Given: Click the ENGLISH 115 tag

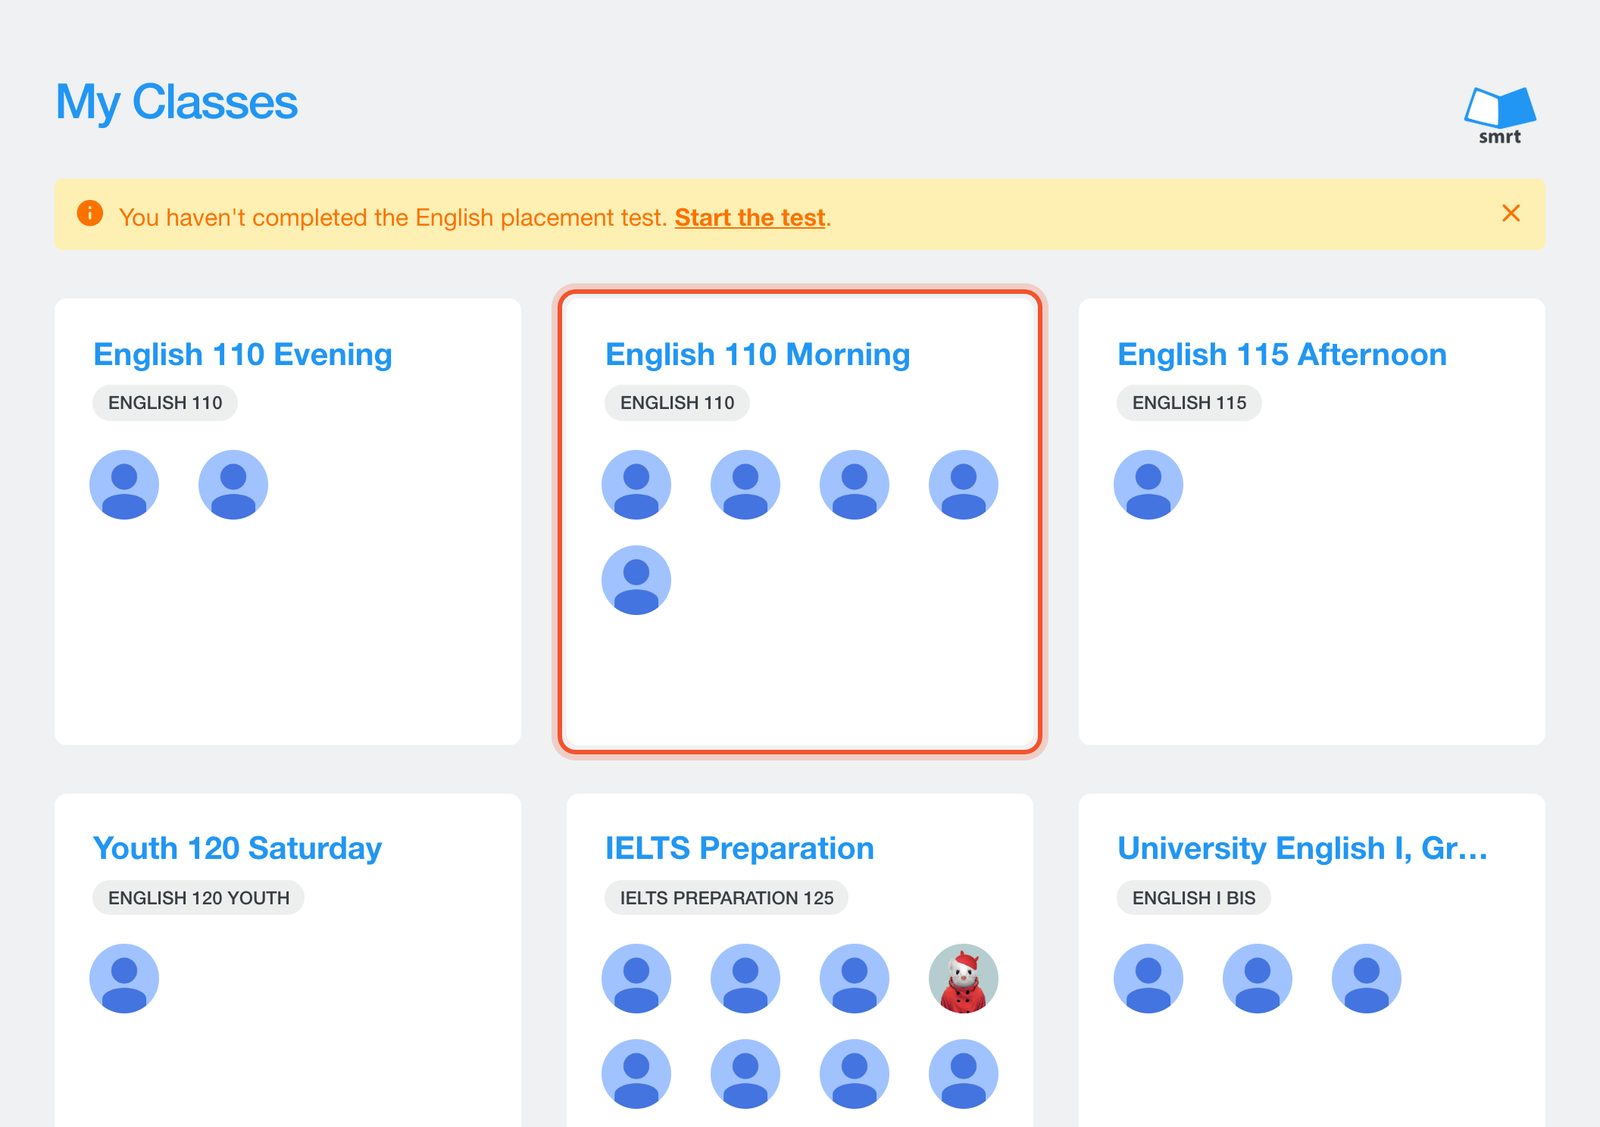Looking at the screenshot, I should click(1189, 403).
